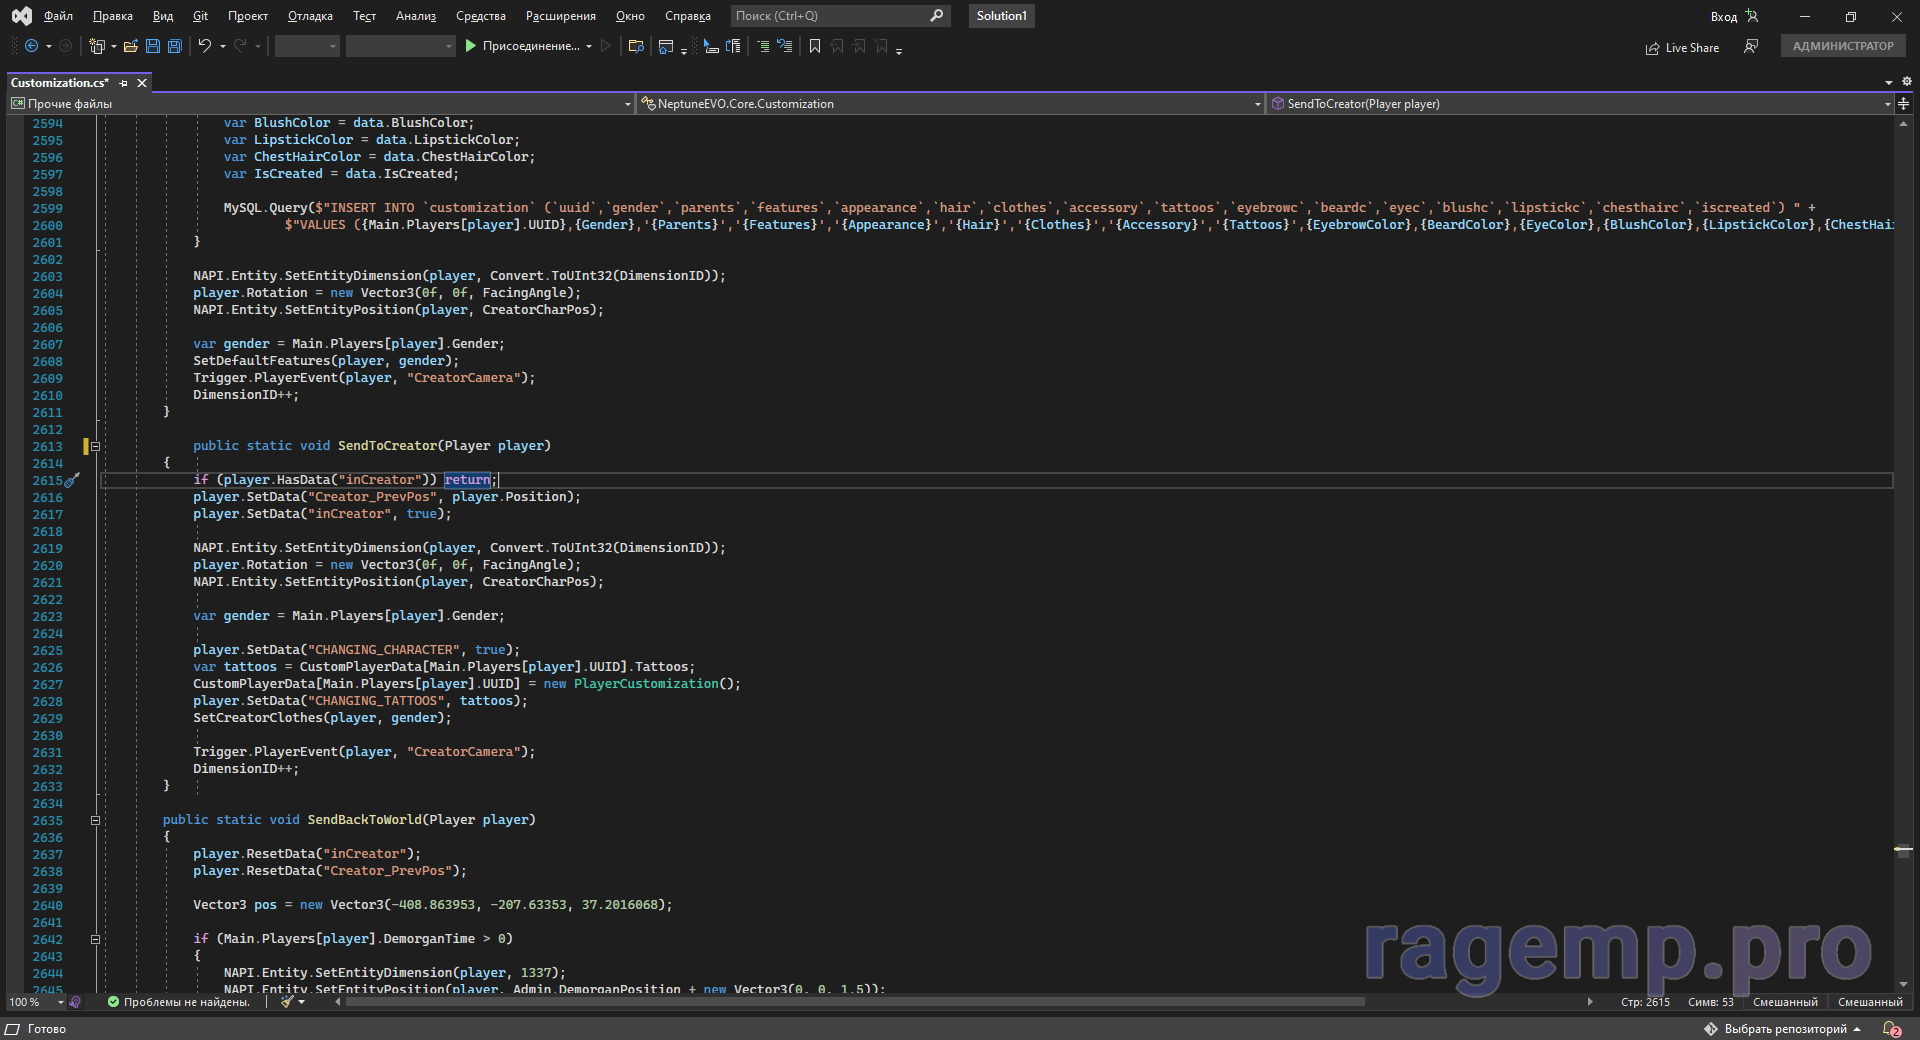Toggle a bookmark on the current line
1920x1040 pixels.
(815, 46)
